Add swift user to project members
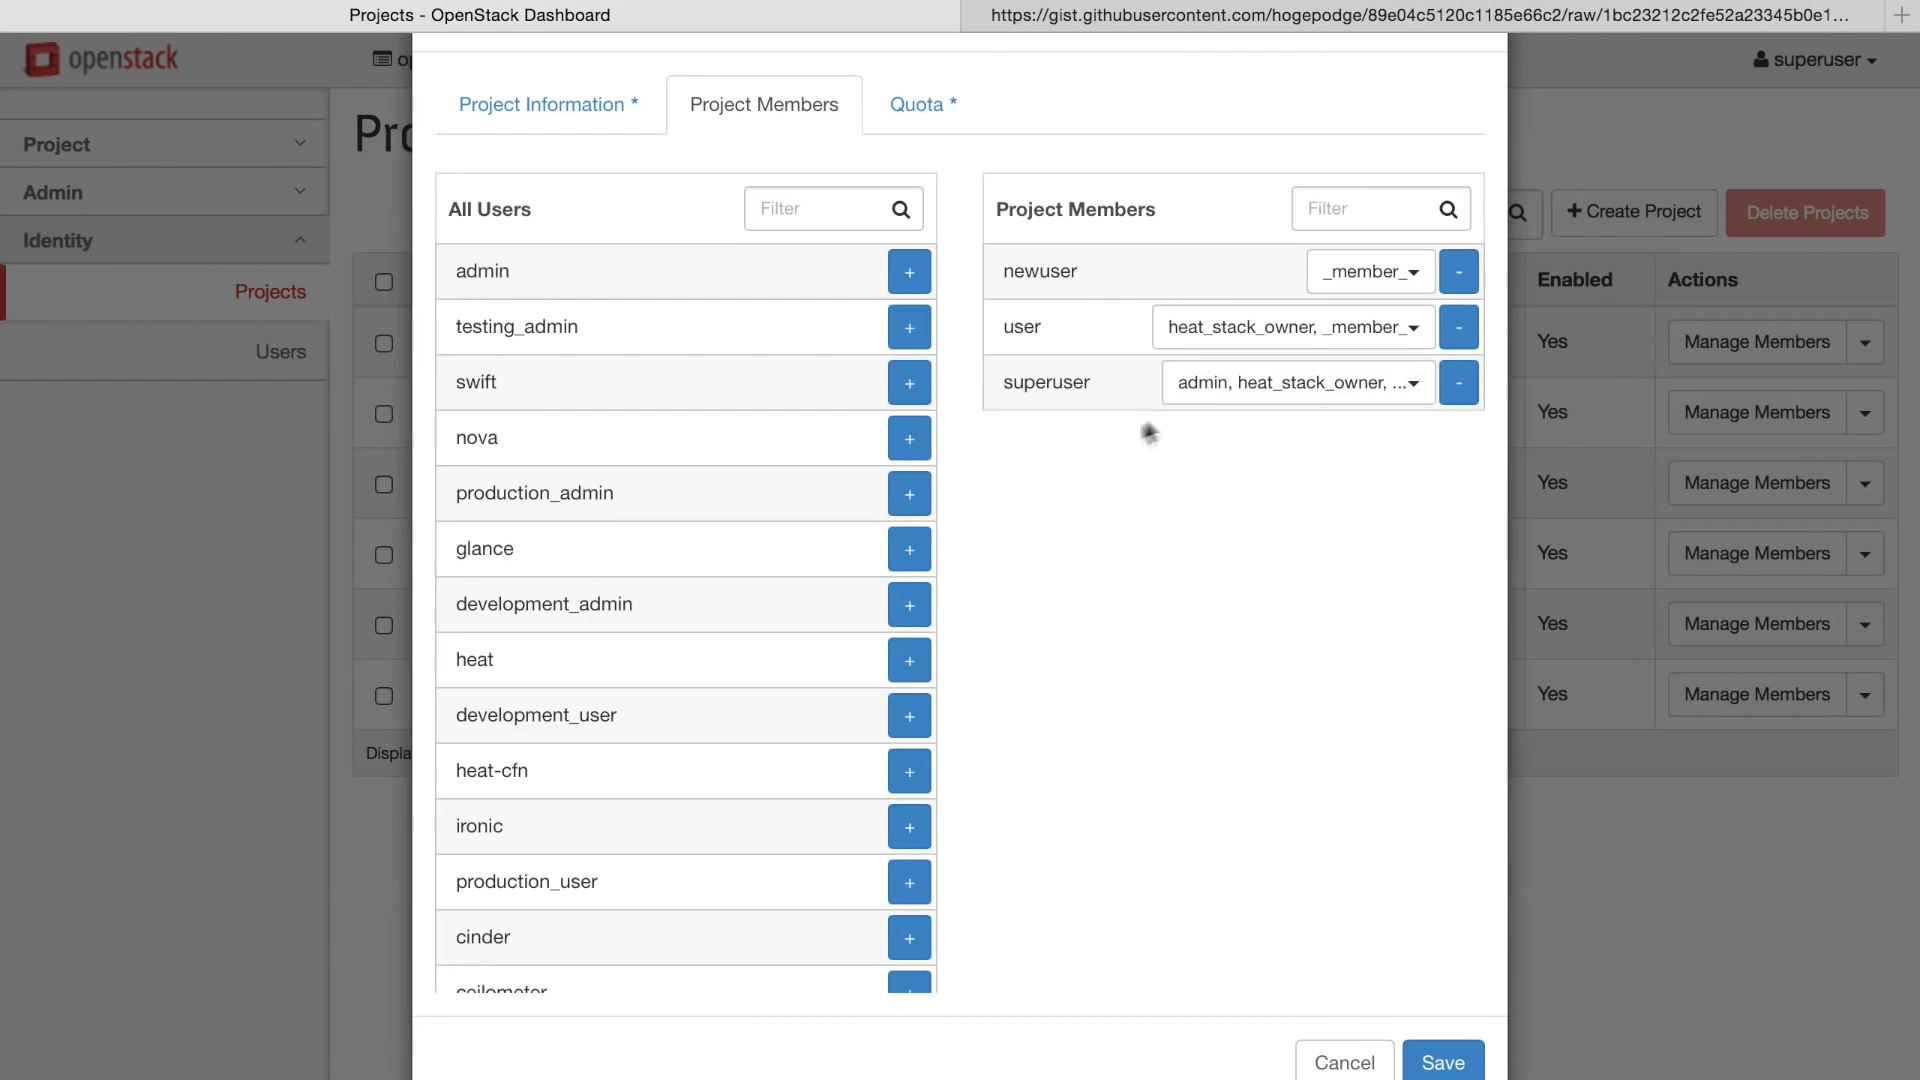 pos(909,383)
